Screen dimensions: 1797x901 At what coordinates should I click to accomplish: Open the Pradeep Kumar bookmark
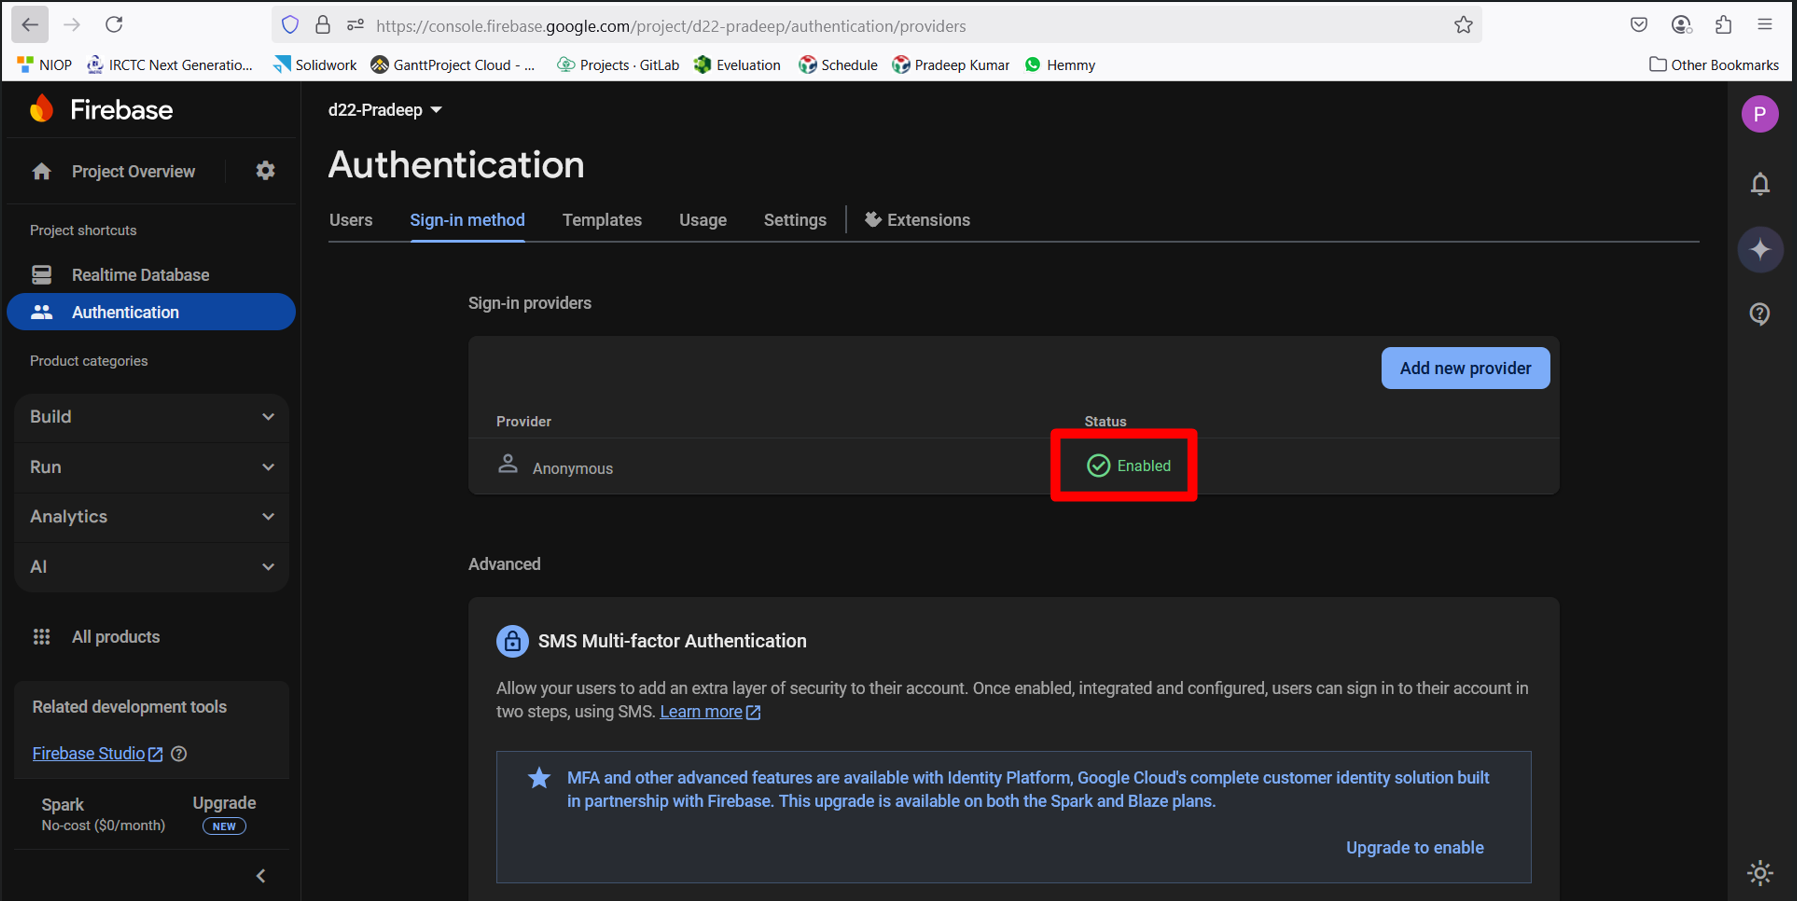tap(951, 65)
